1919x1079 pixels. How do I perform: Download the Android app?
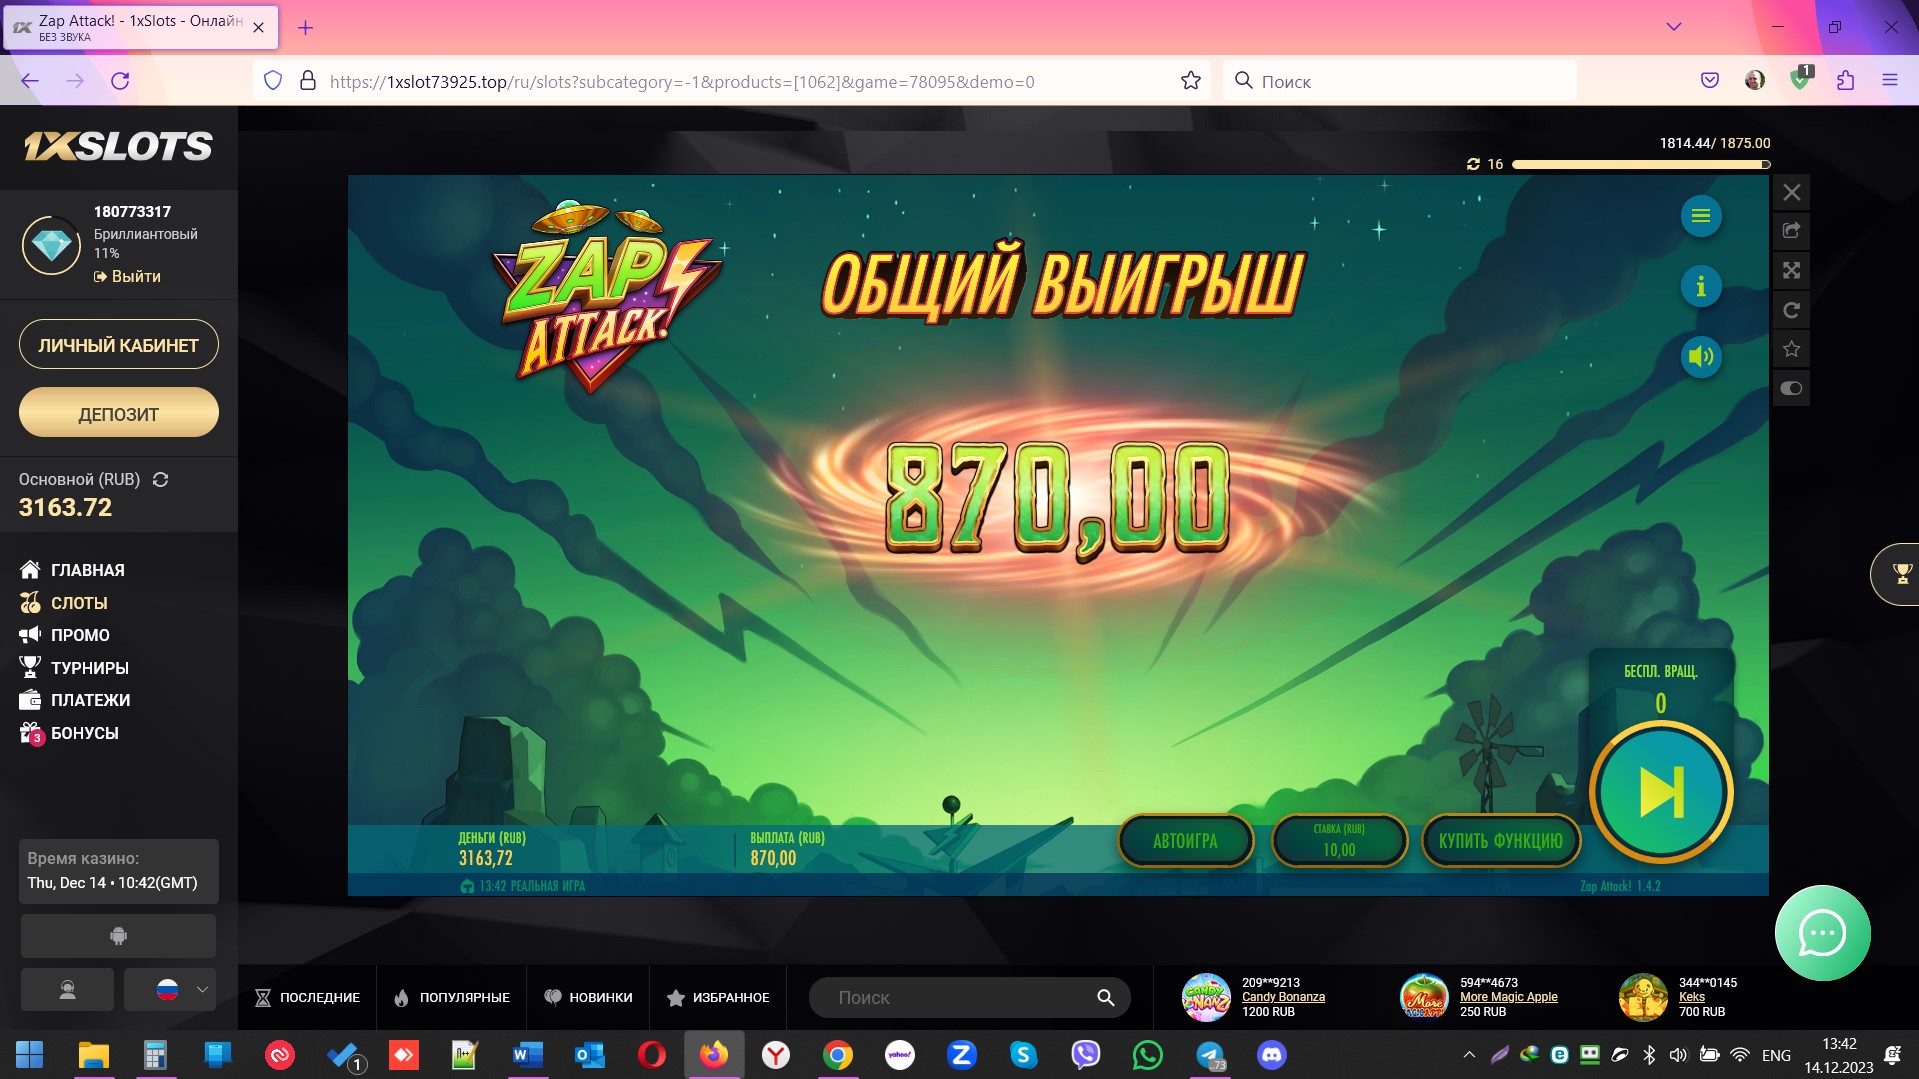(x=118, y=936)
